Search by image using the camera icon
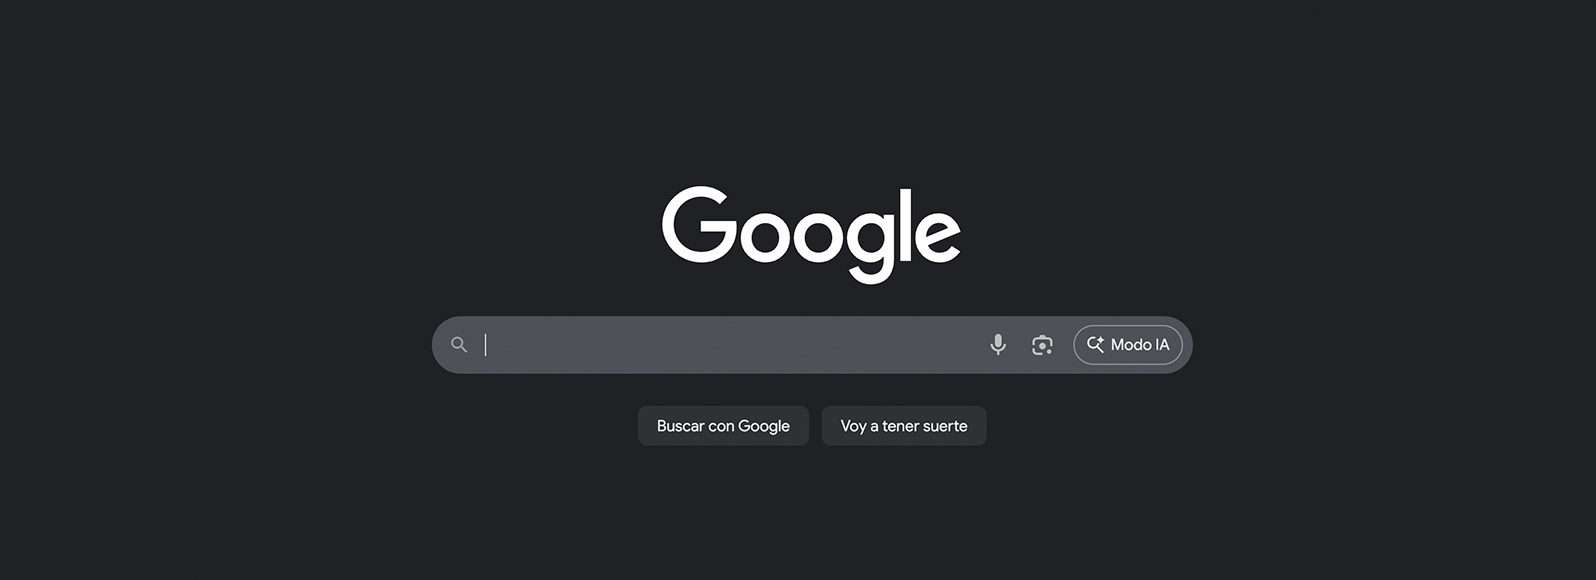 coord(1042,345)
